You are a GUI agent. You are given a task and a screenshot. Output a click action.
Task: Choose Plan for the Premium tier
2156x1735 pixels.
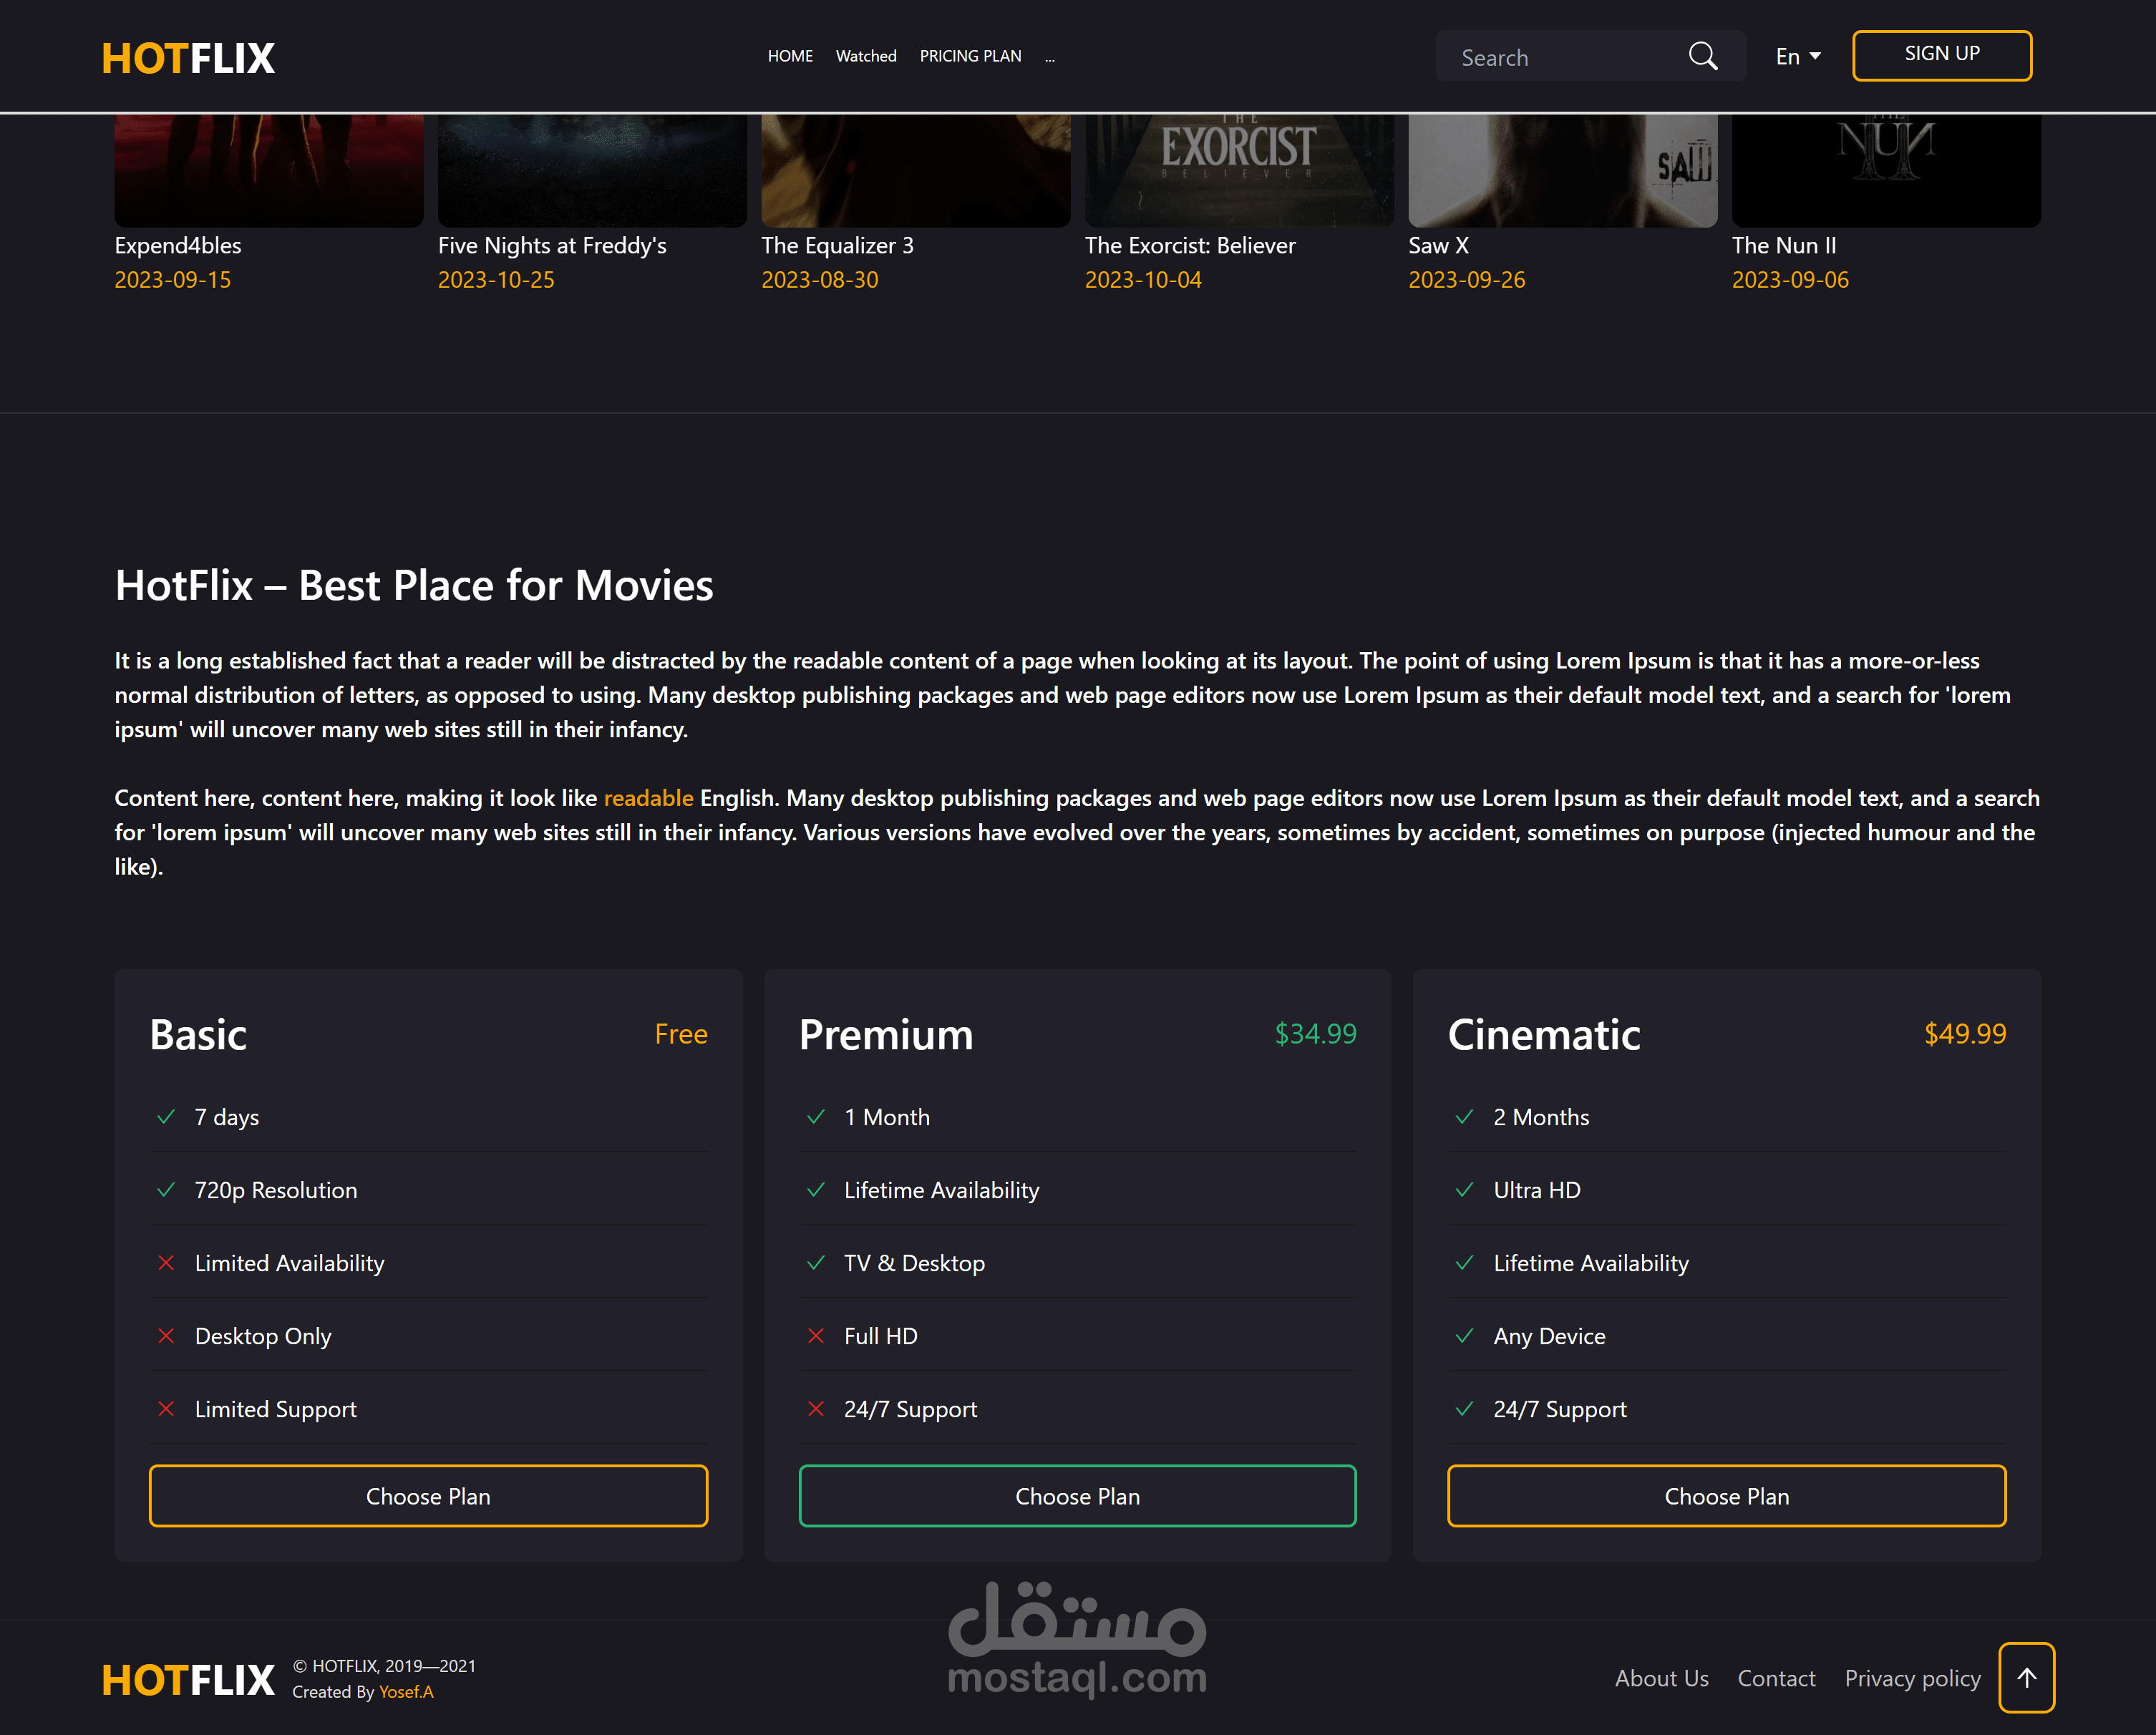coord(1077,1496)
